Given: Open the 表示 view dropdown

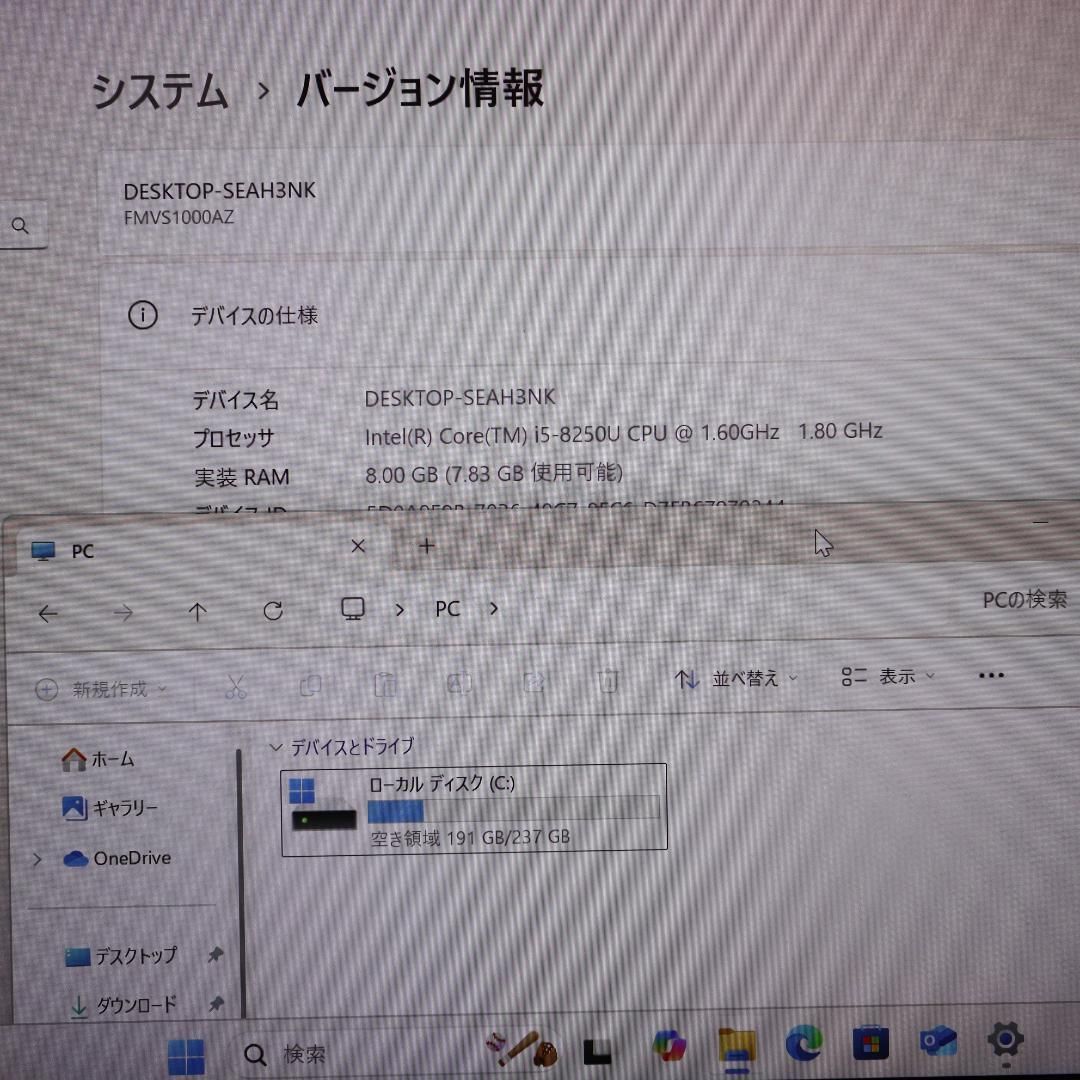Looking at the screenshot, I should pyautogui.click(x=888, y=677).
